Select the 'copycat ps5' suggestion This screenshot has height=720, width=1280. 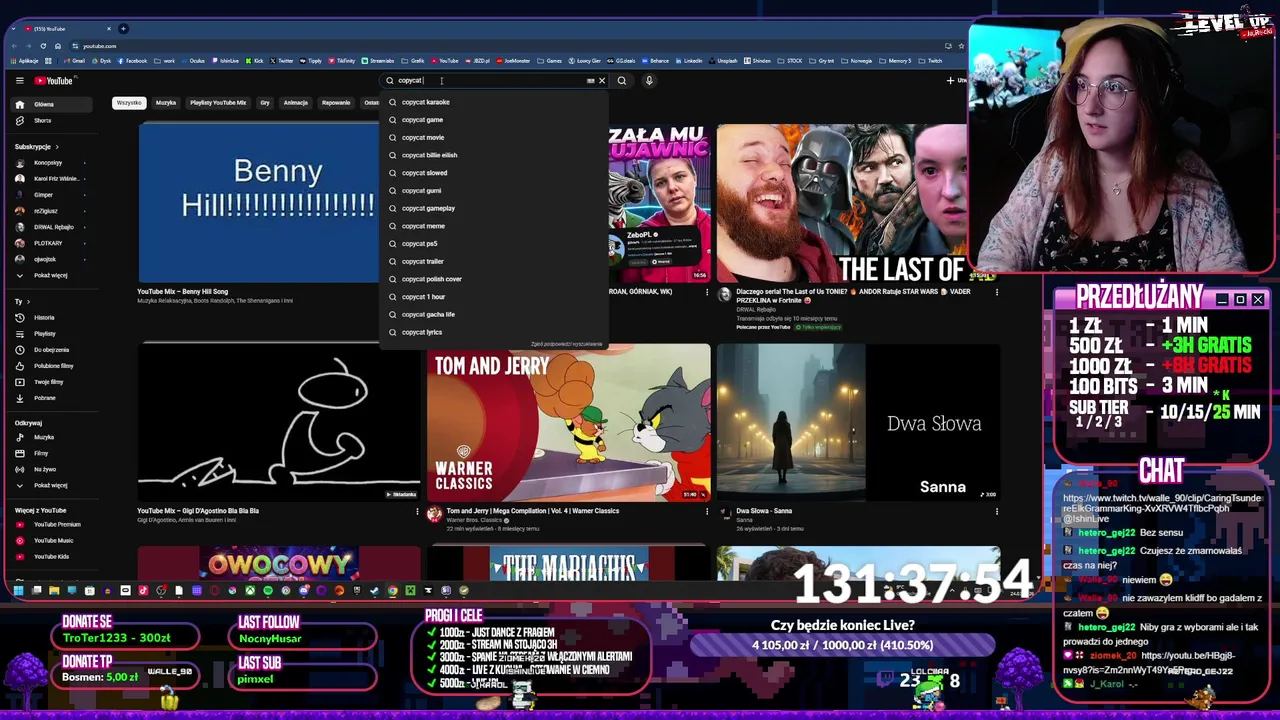495,244
